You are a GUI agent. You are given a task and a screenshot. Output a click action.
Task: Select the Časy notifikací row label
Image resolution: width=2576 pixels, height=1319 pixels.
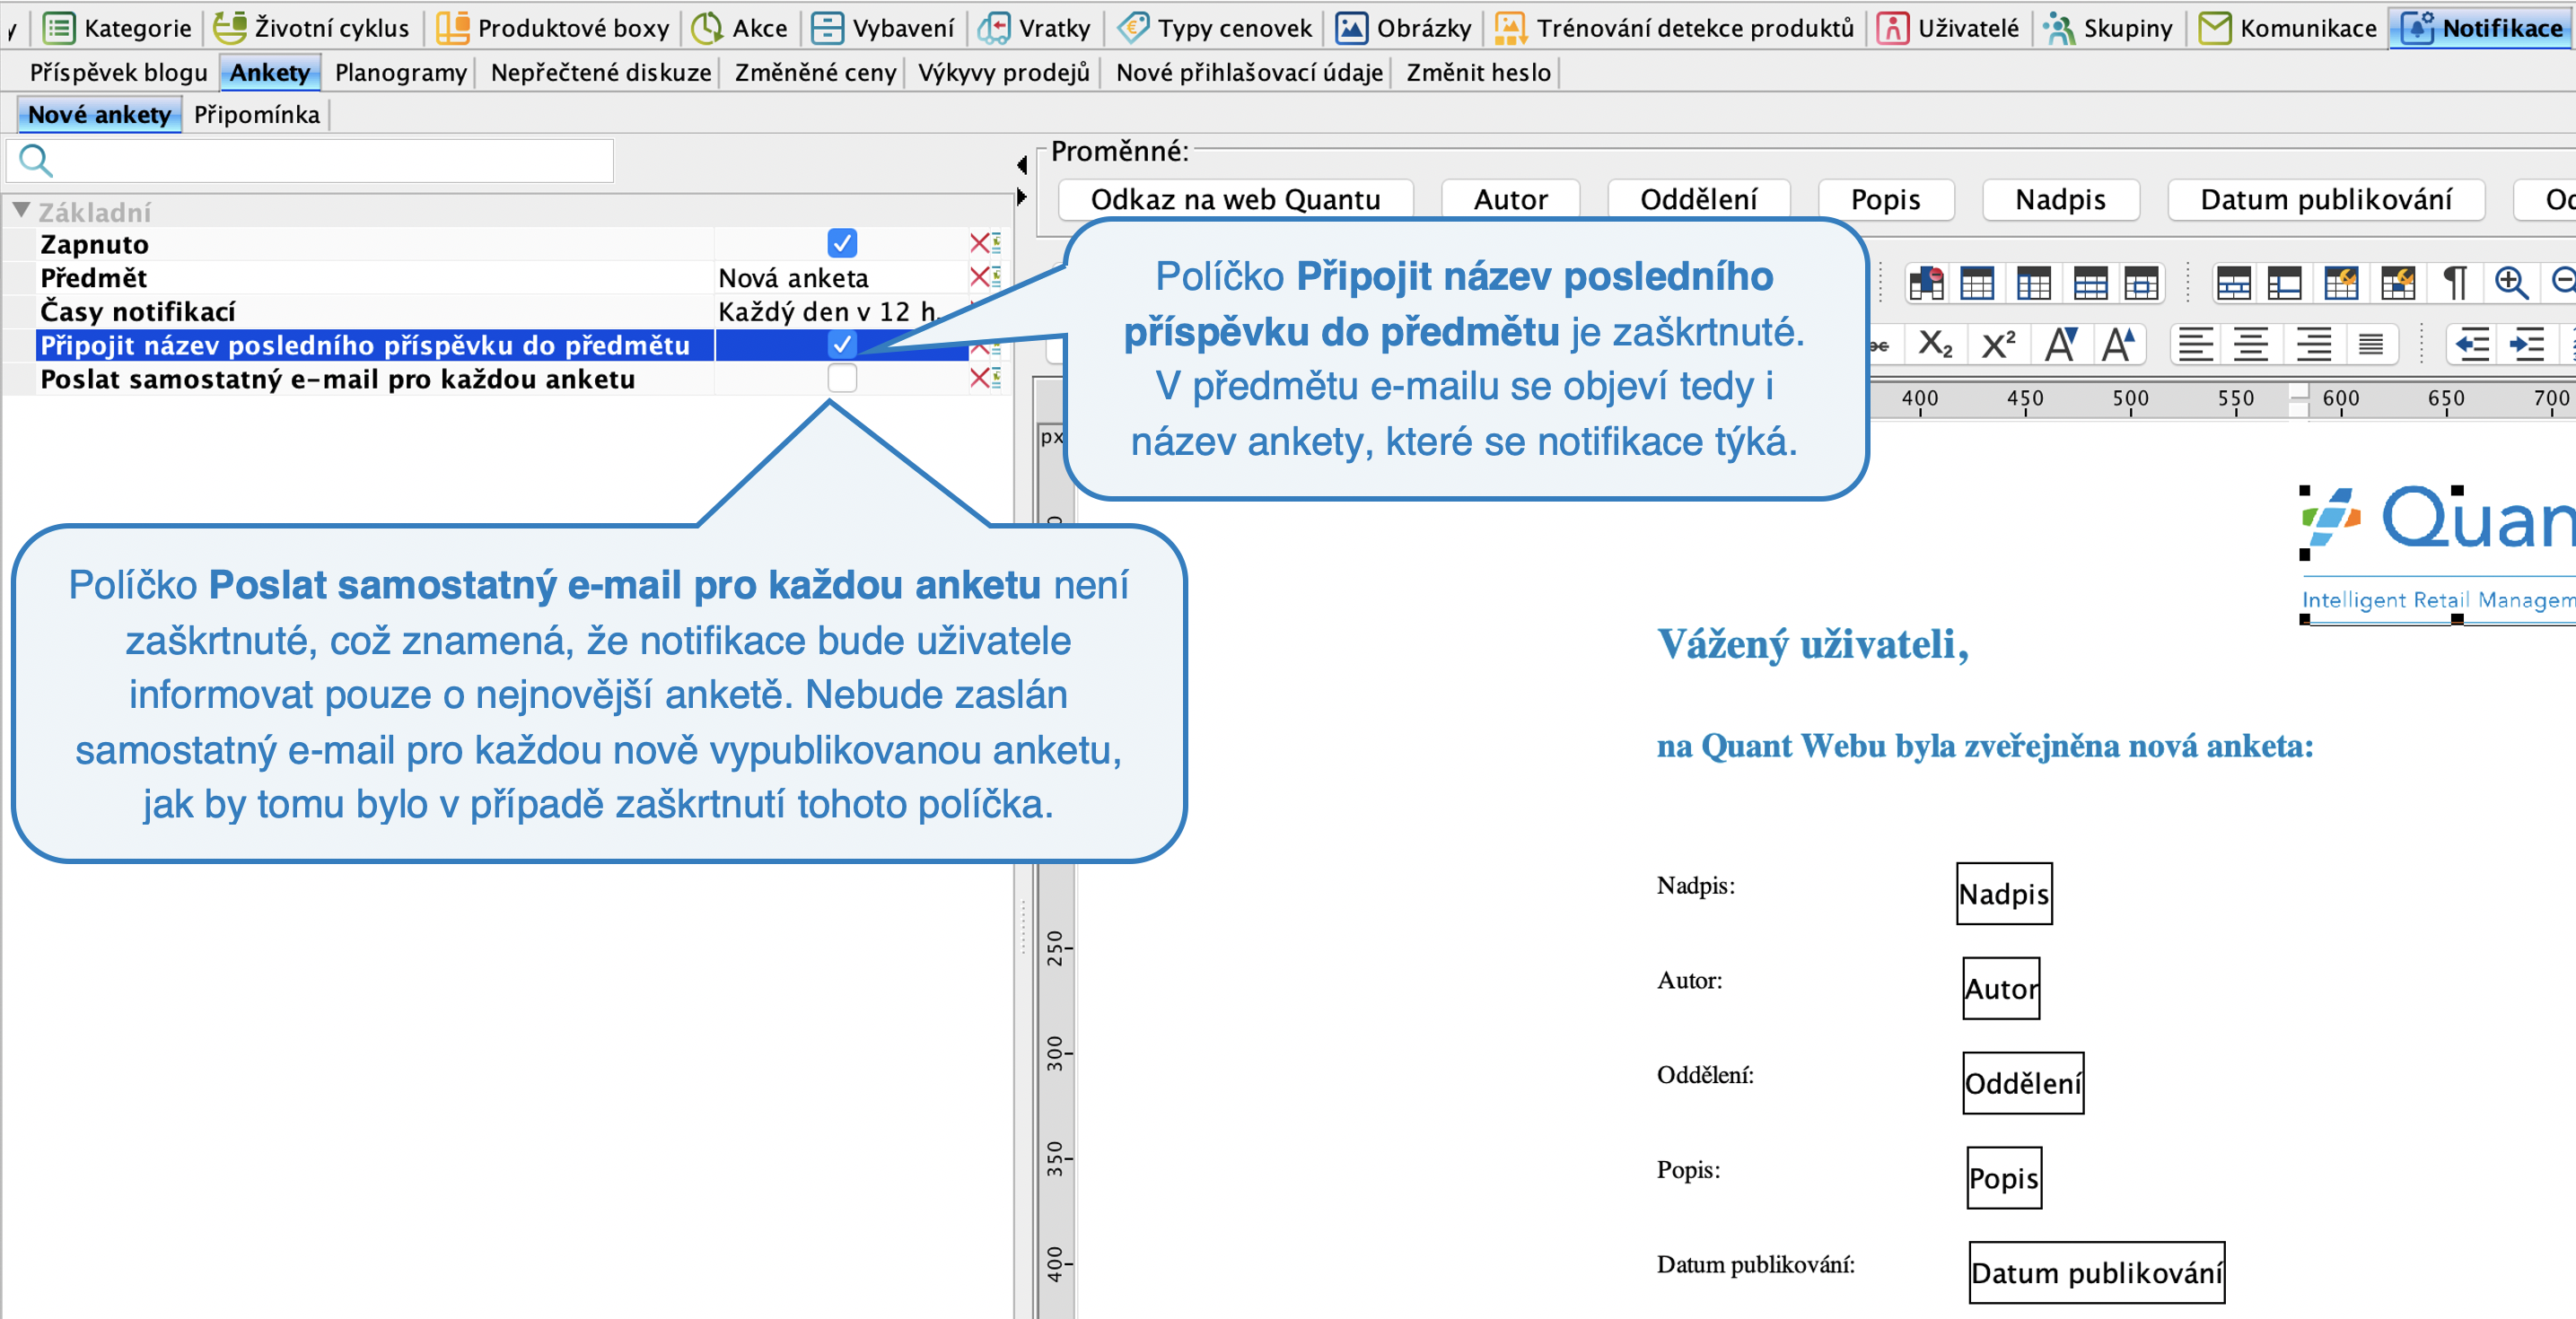[138, 311]
